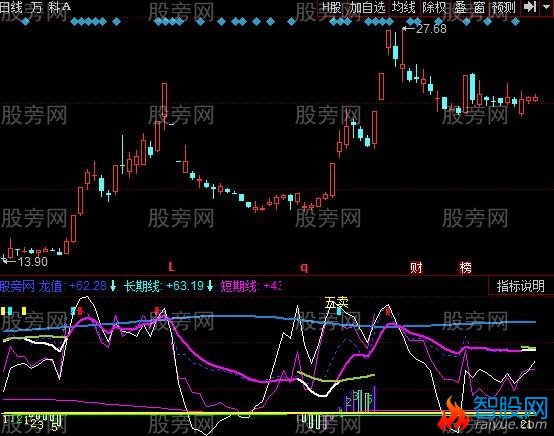This screenshot has height=436, width=554.
Task: Open the top-right dropdown arrow menu
Action: click(x=546, y=7)
